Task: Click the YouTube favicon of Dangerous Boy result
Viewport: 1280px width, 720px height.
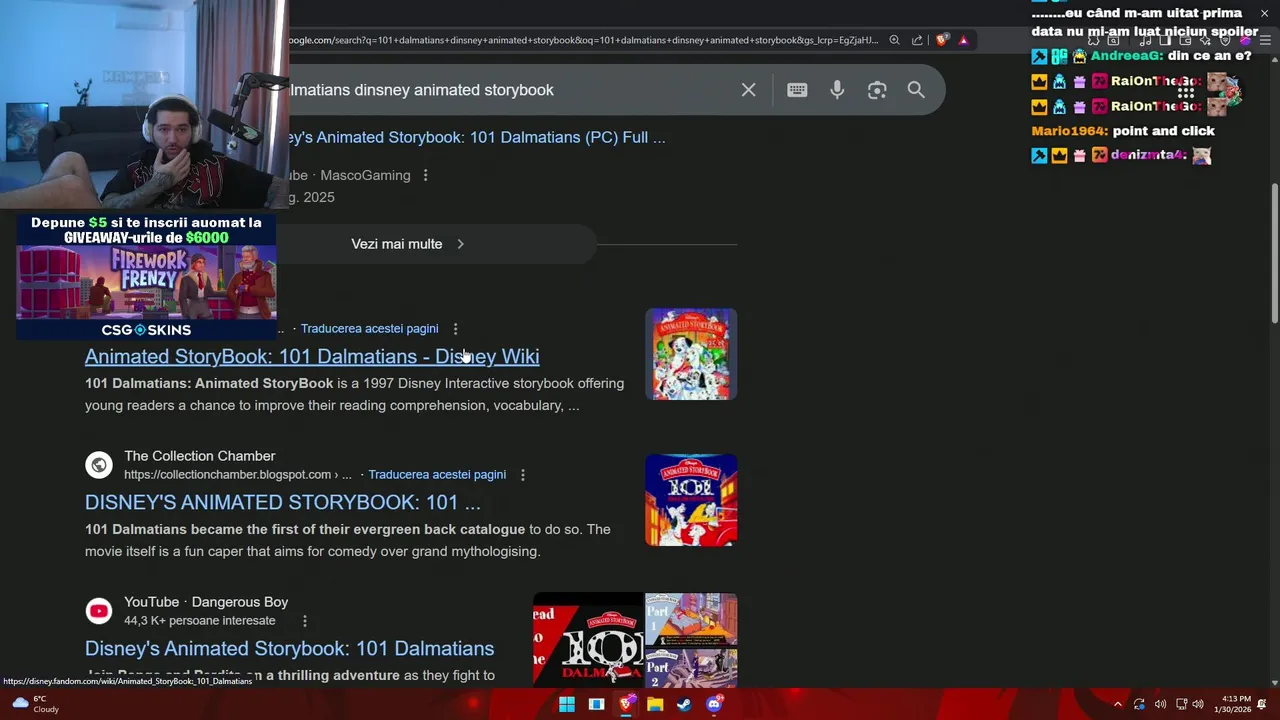Action: [x=99, y=611]
